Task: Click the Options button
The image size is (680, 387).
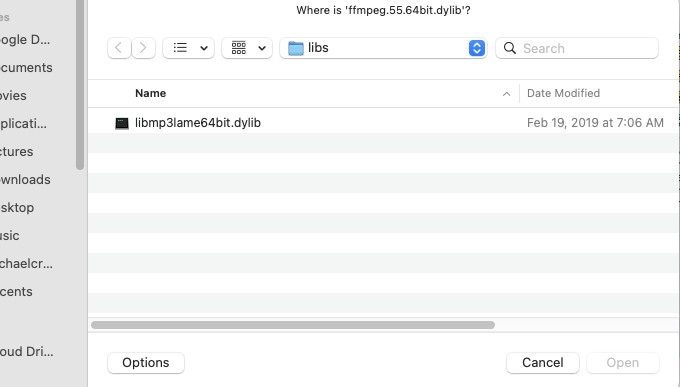Action: click(x=146, y=363)
